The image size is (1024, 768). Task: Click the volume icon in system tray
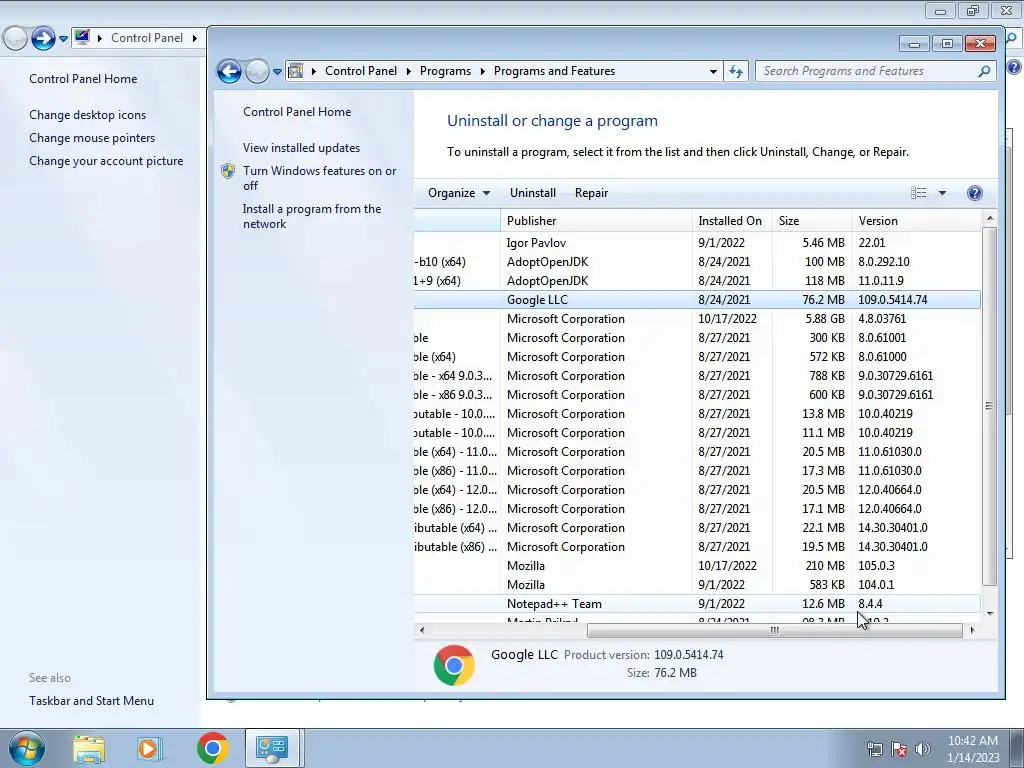923,749
